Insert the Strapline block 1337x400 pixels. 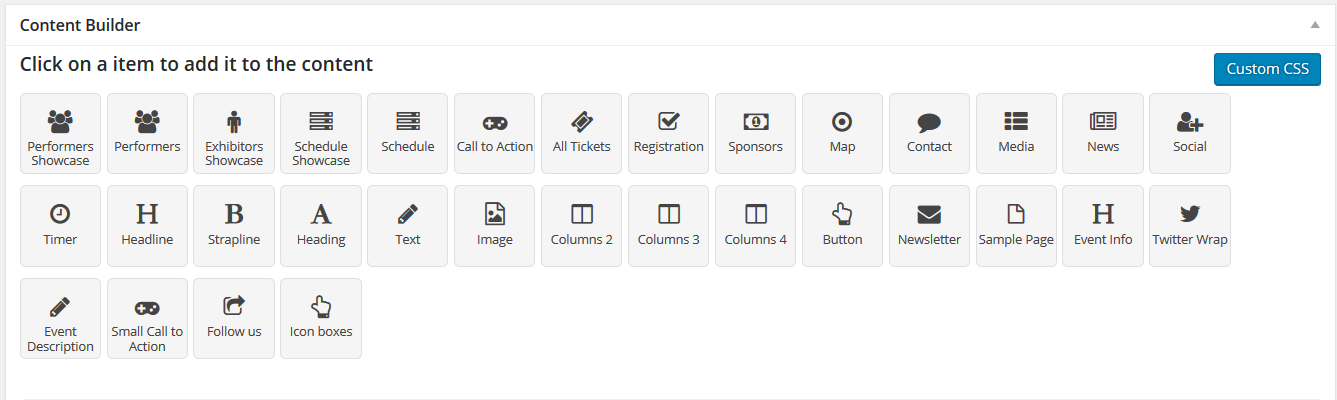click(x=234, y=226)
